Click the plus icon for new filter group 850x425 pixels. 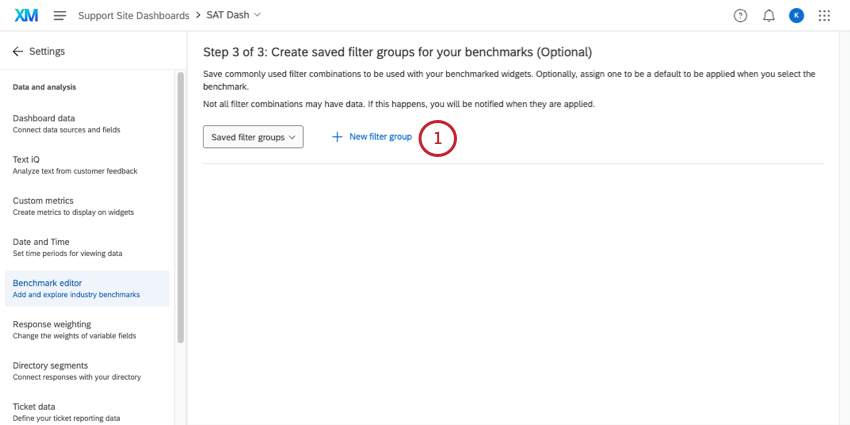coord(337,137)
